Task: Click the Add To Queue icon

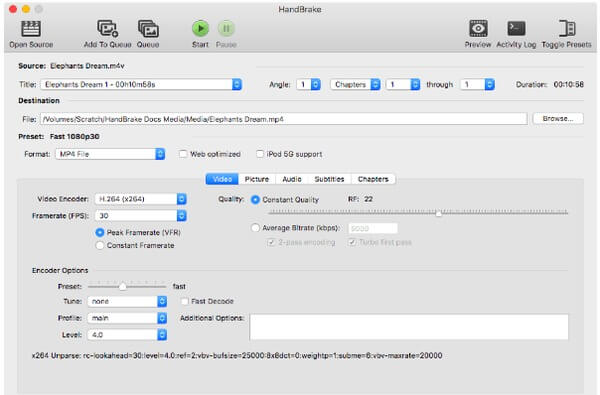Action: point(108,29)
